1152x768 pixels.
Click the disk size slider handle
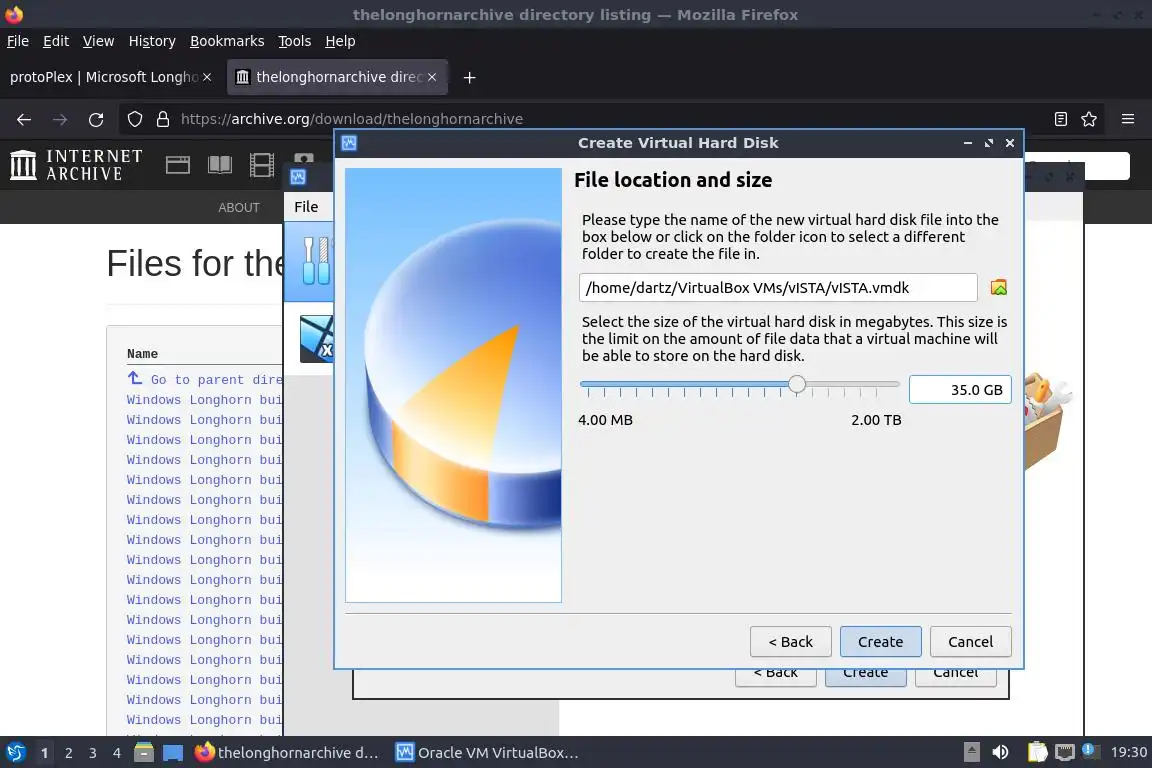coord(797,384)
